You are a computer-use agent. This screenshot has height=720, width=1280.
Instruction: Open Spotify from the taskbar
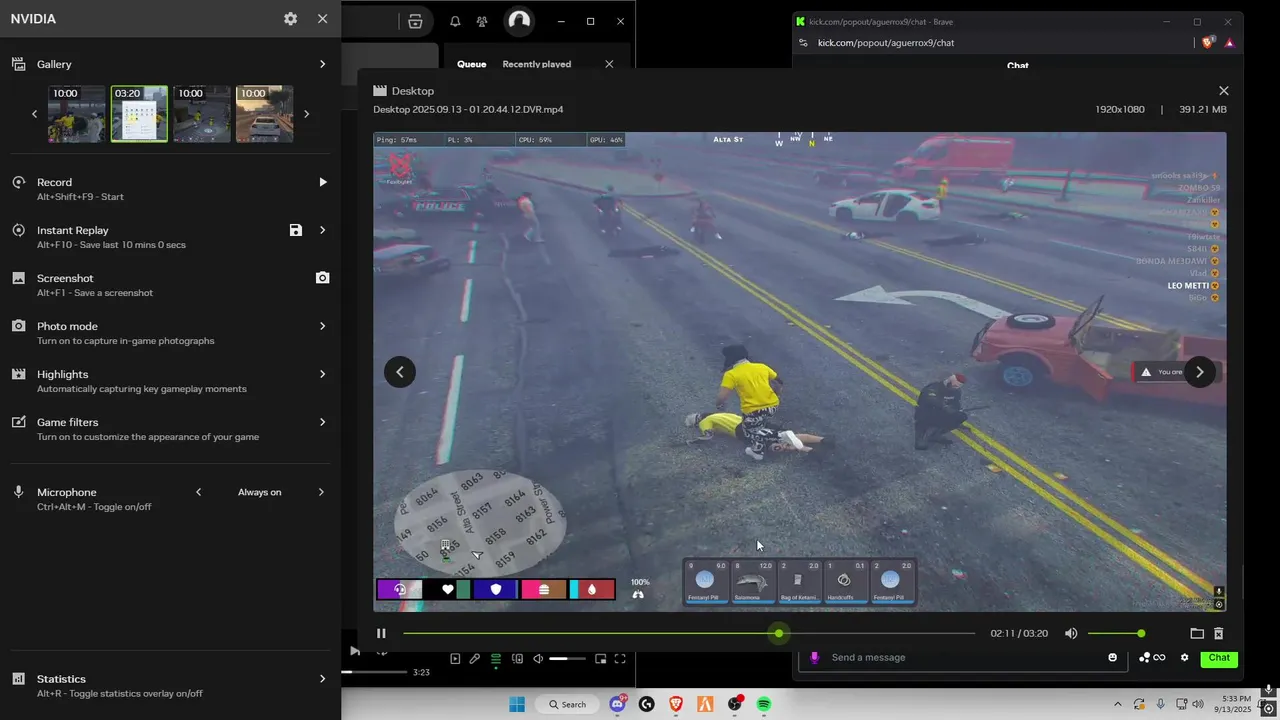click(x=763, y=704)
